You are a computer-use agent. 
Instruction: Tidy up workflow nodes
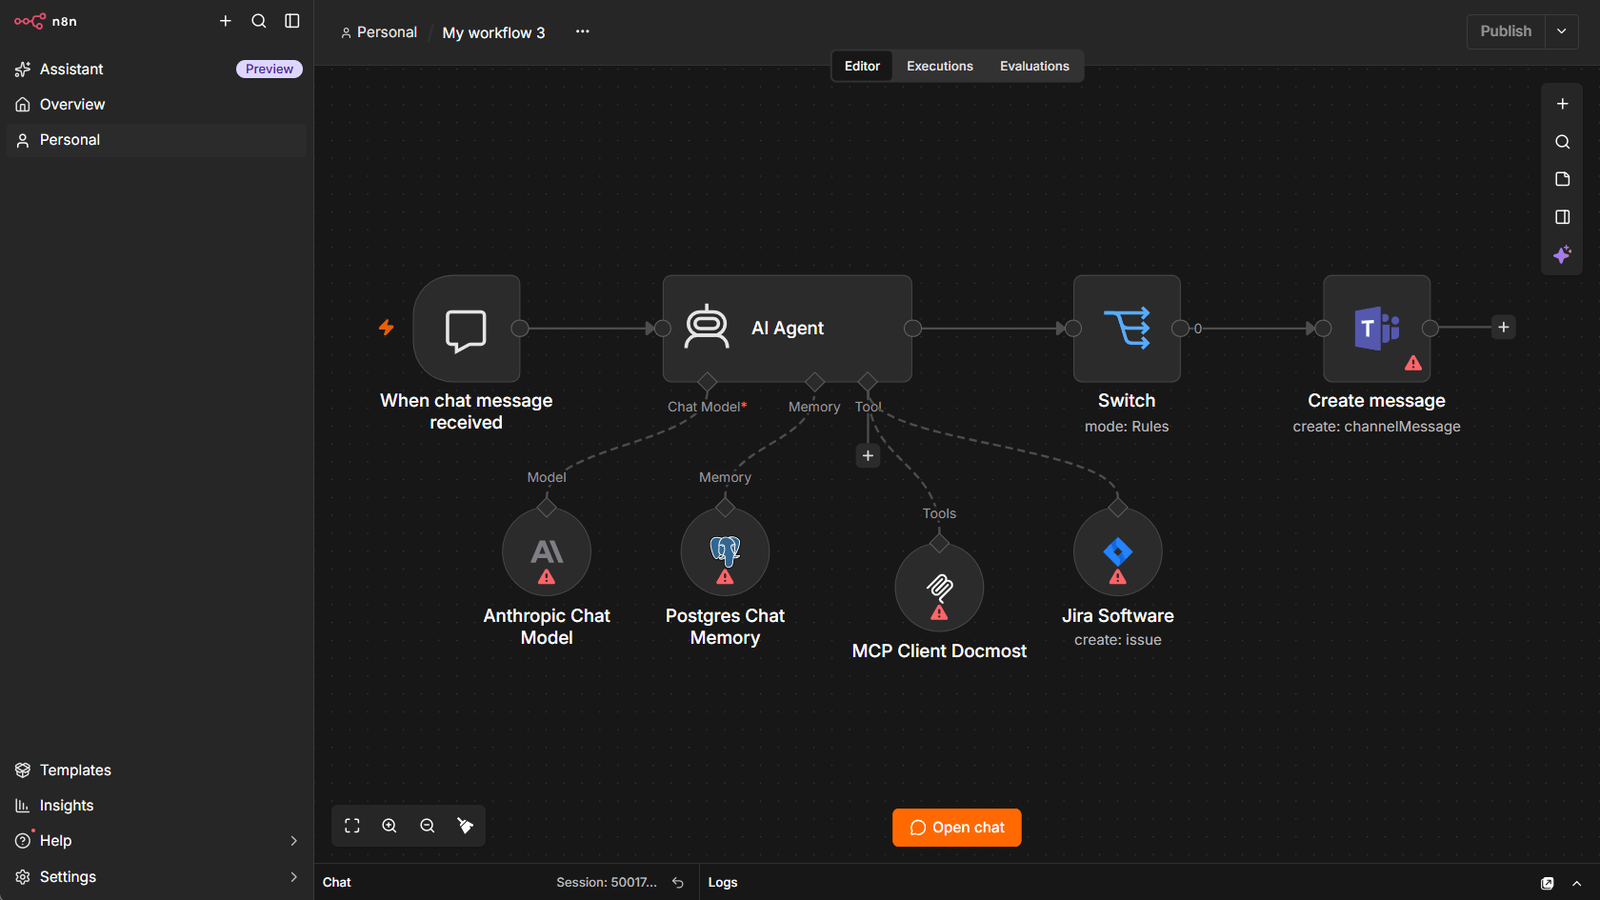(x=465, y=826)
